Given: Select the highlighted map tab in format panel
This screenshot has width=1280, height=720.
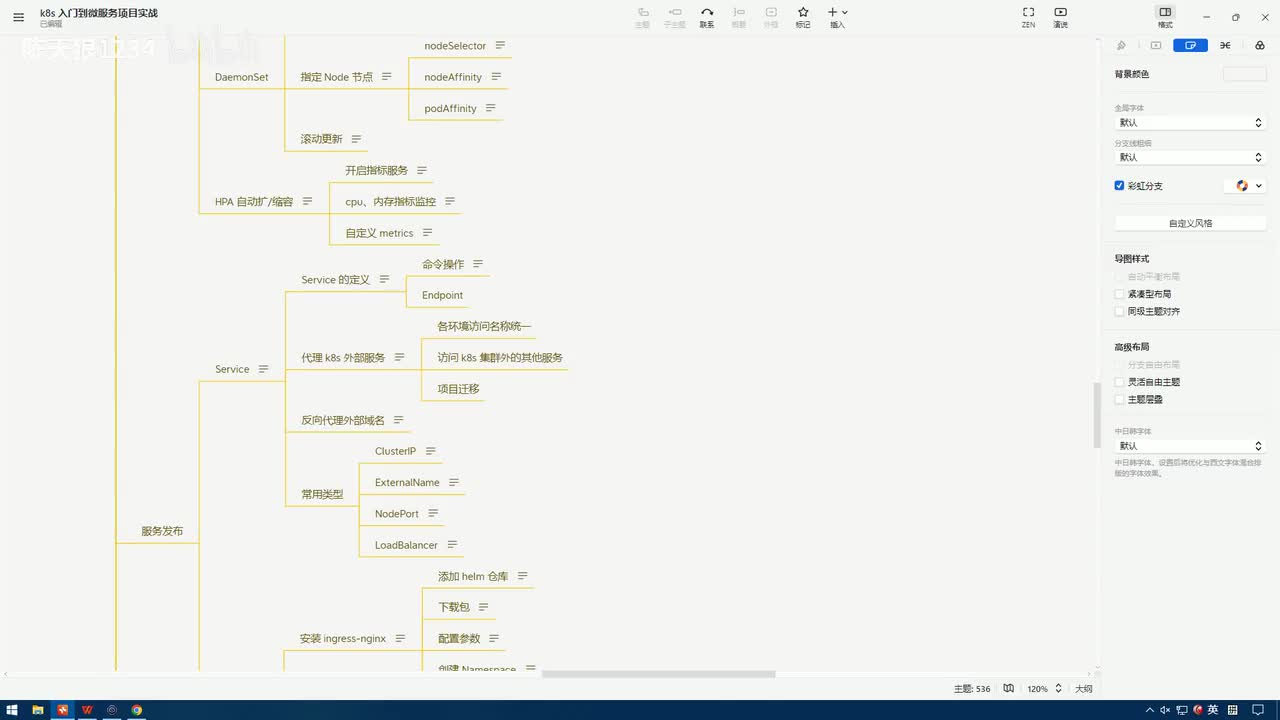Looking at the screenshot, I should (1190, 45).
